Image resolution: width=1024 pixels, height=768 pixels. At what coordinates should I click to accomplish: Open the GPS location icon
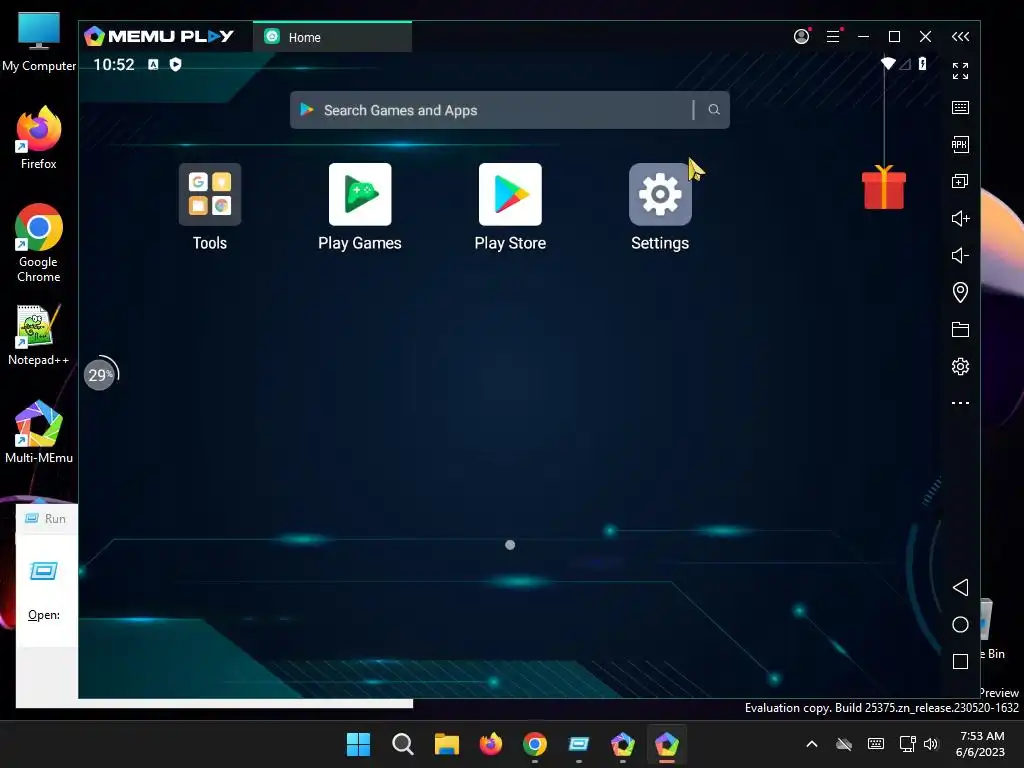(x=960, y=292)
